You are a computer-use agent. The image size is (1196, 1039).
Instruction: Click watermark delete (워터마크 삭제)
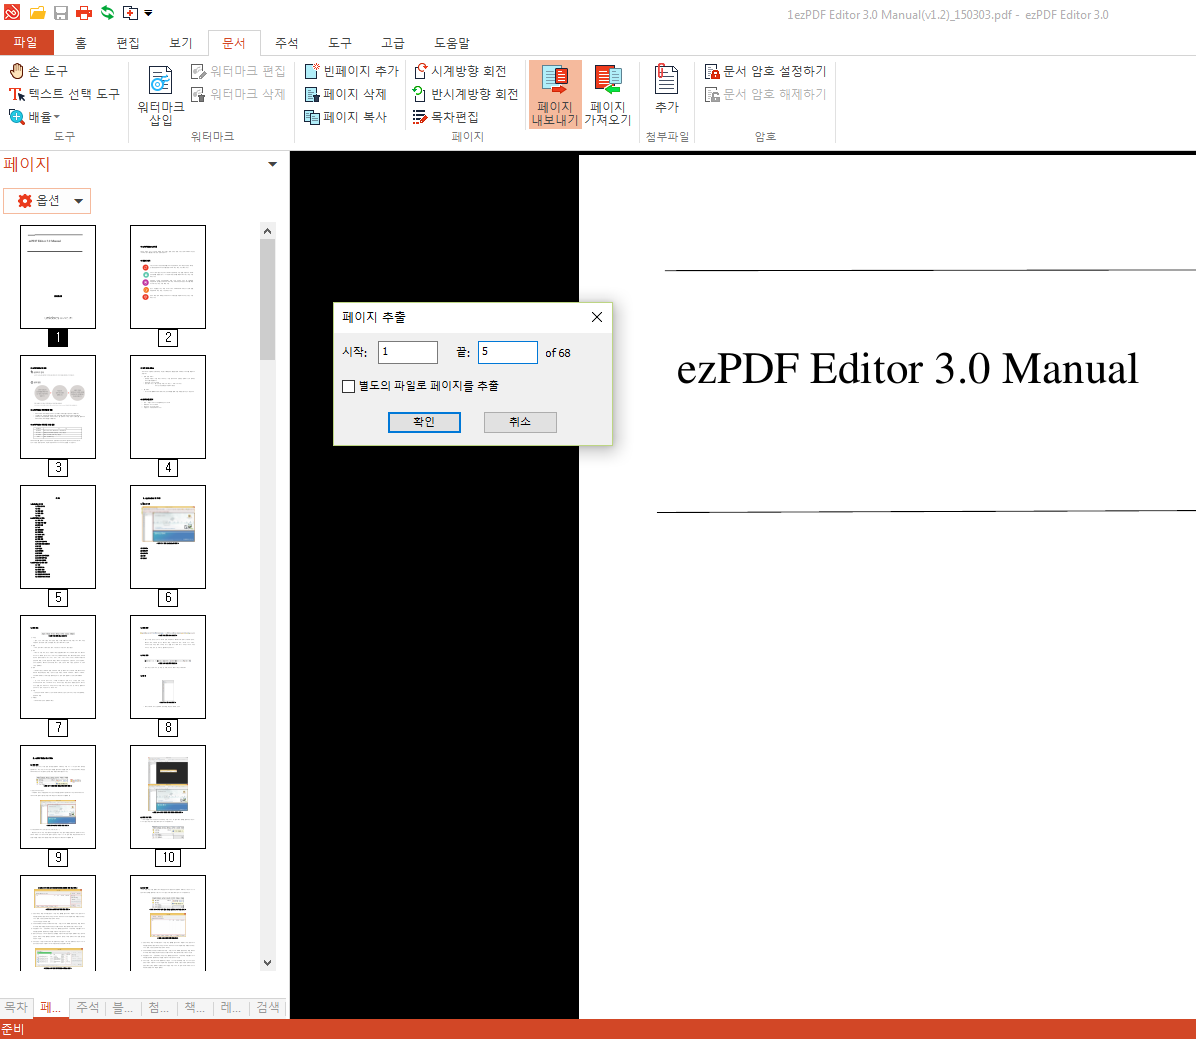(238, 94)
